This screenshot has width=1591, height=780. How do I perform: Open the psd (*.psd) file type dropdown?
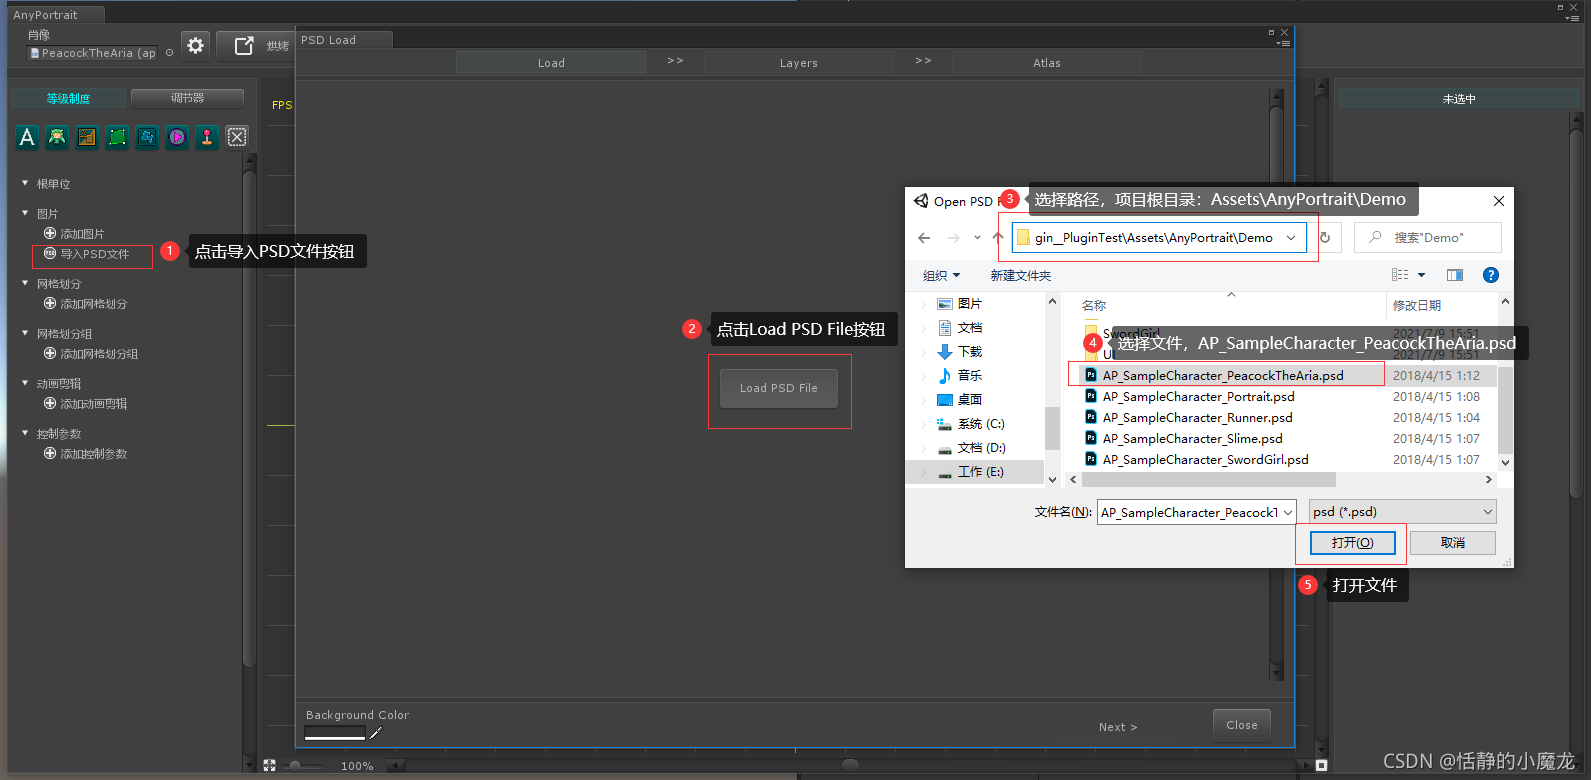point(1403,512)
